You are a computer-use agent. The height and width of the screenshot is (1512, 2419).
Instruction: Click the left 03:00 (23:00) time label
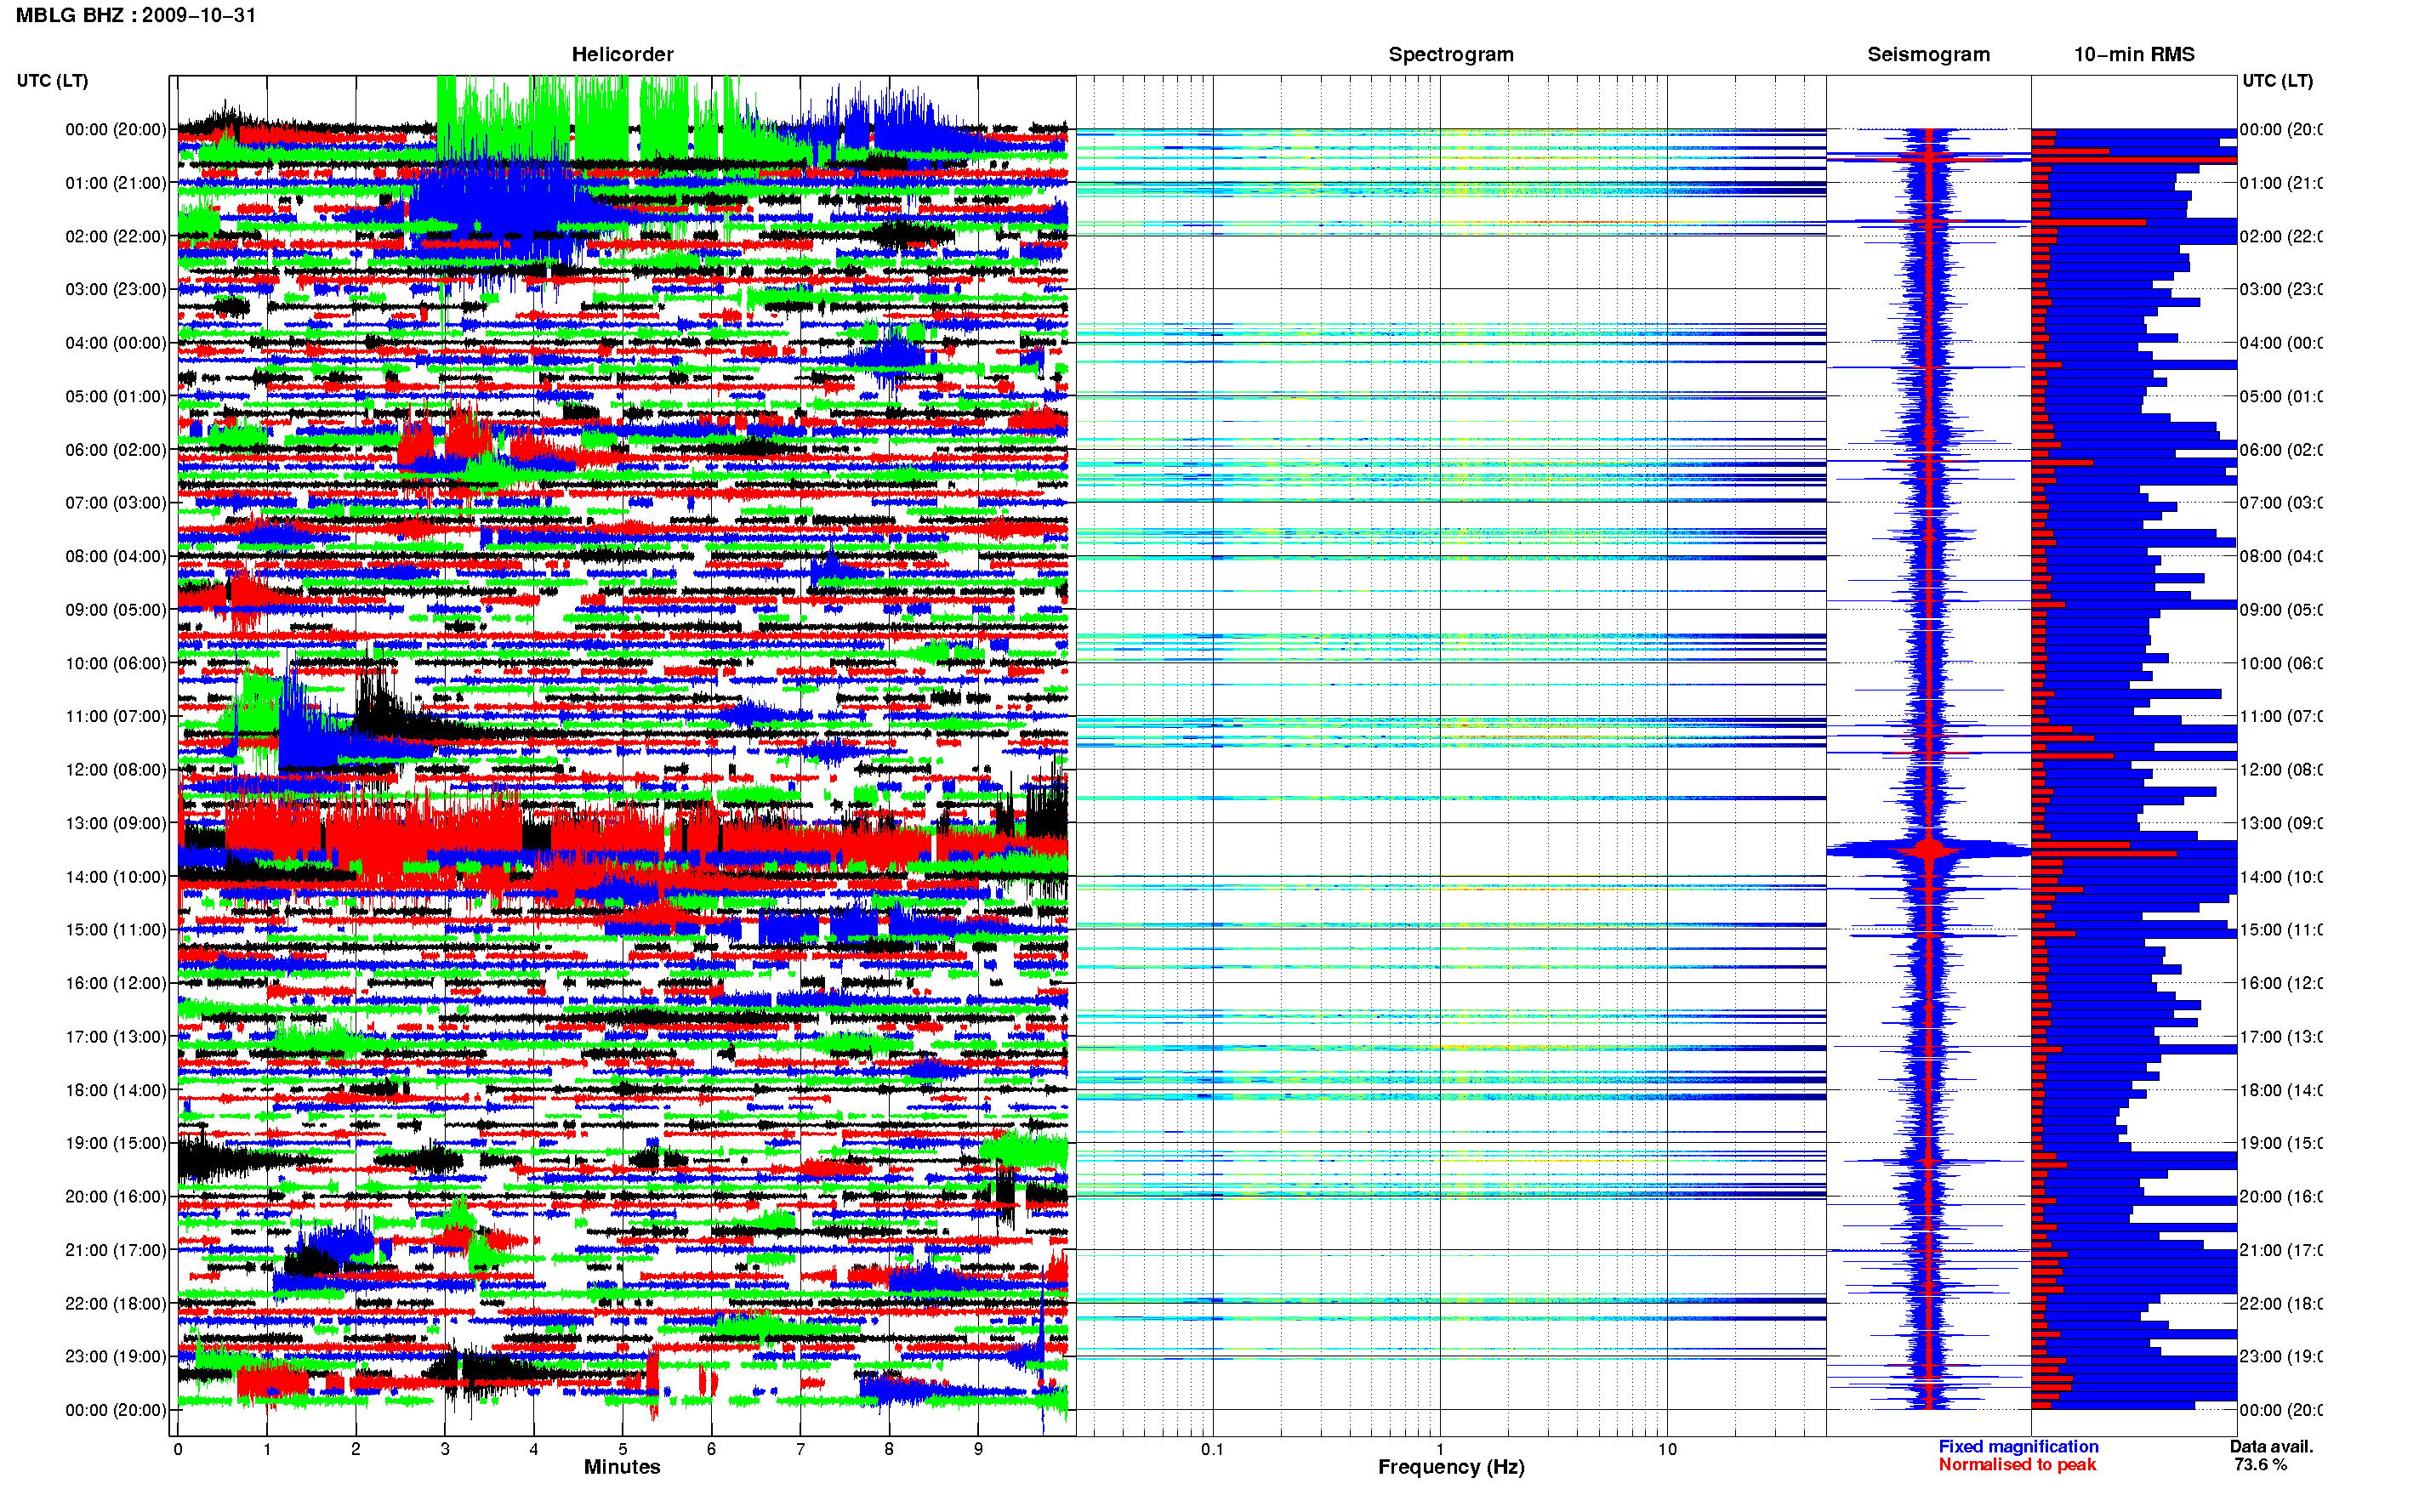tap(116, 289)
